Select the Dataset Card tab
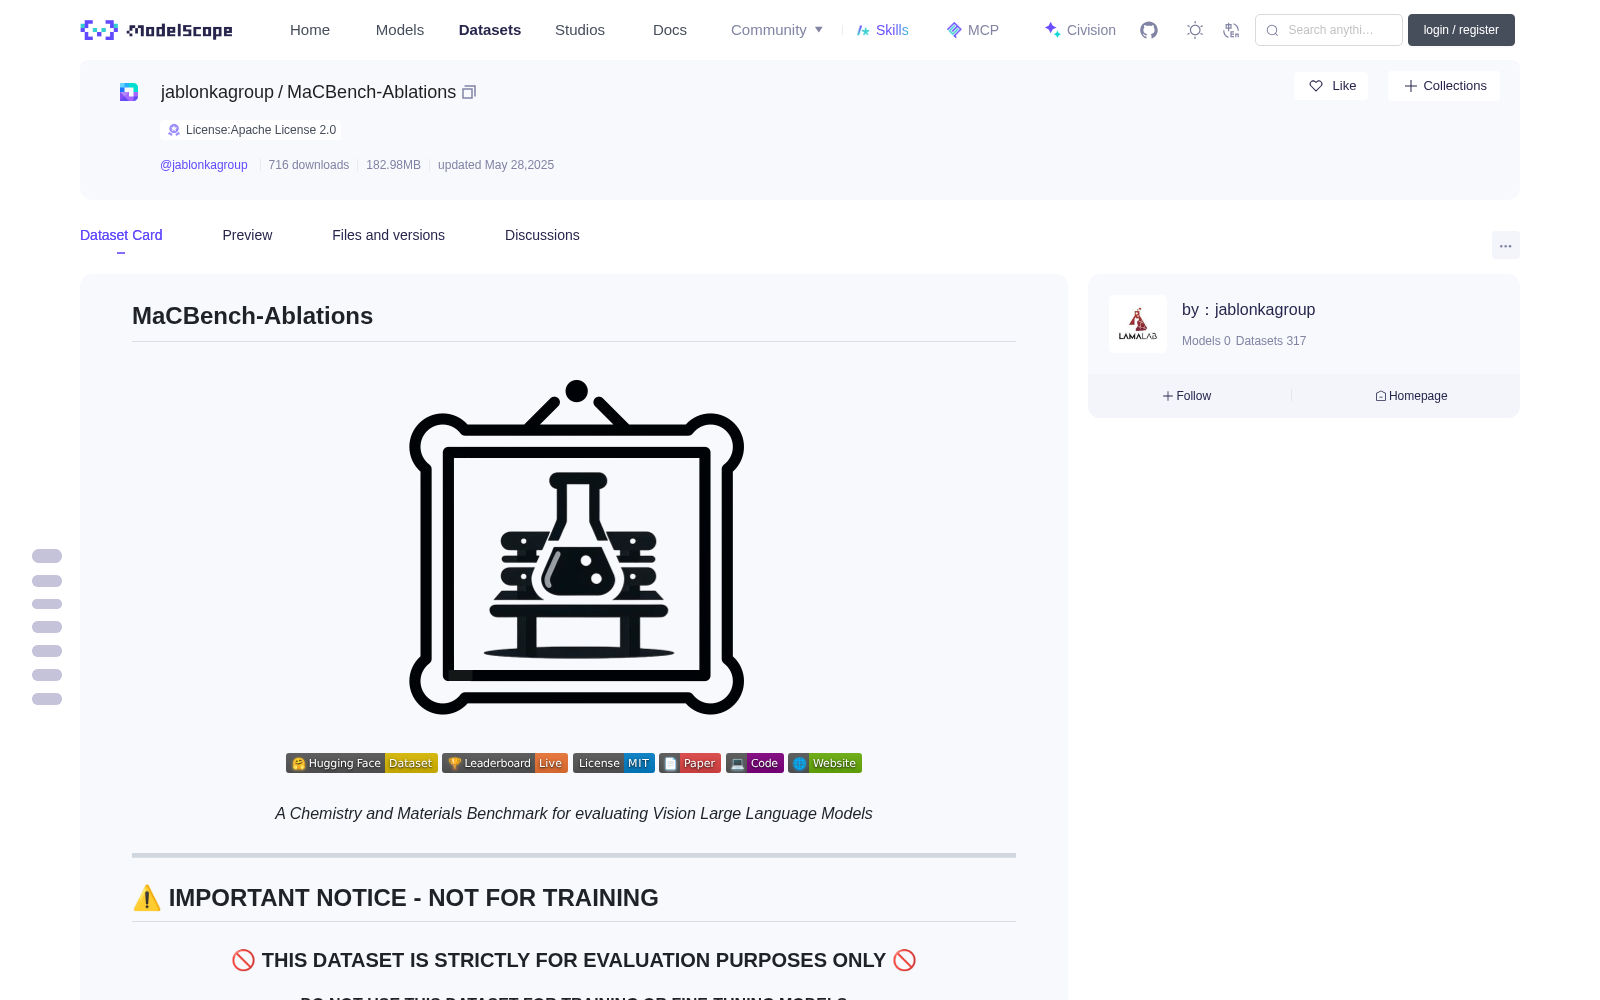The height and width of the screenshot is (1000, 1600). coord(121,235)
